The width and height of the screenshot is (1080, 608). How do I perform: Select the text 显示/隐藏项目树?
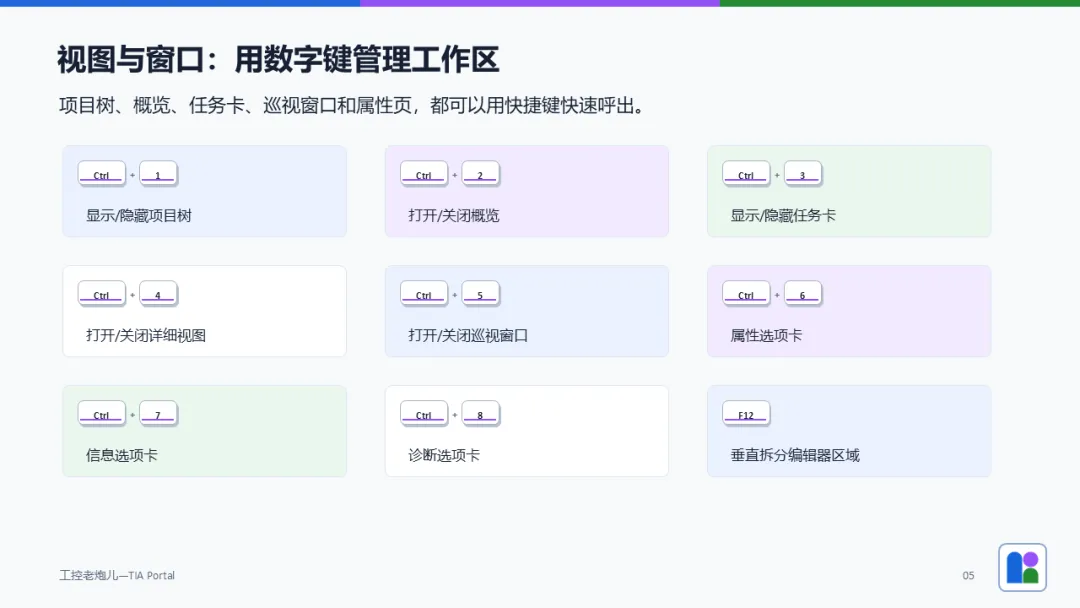(138, 216)
